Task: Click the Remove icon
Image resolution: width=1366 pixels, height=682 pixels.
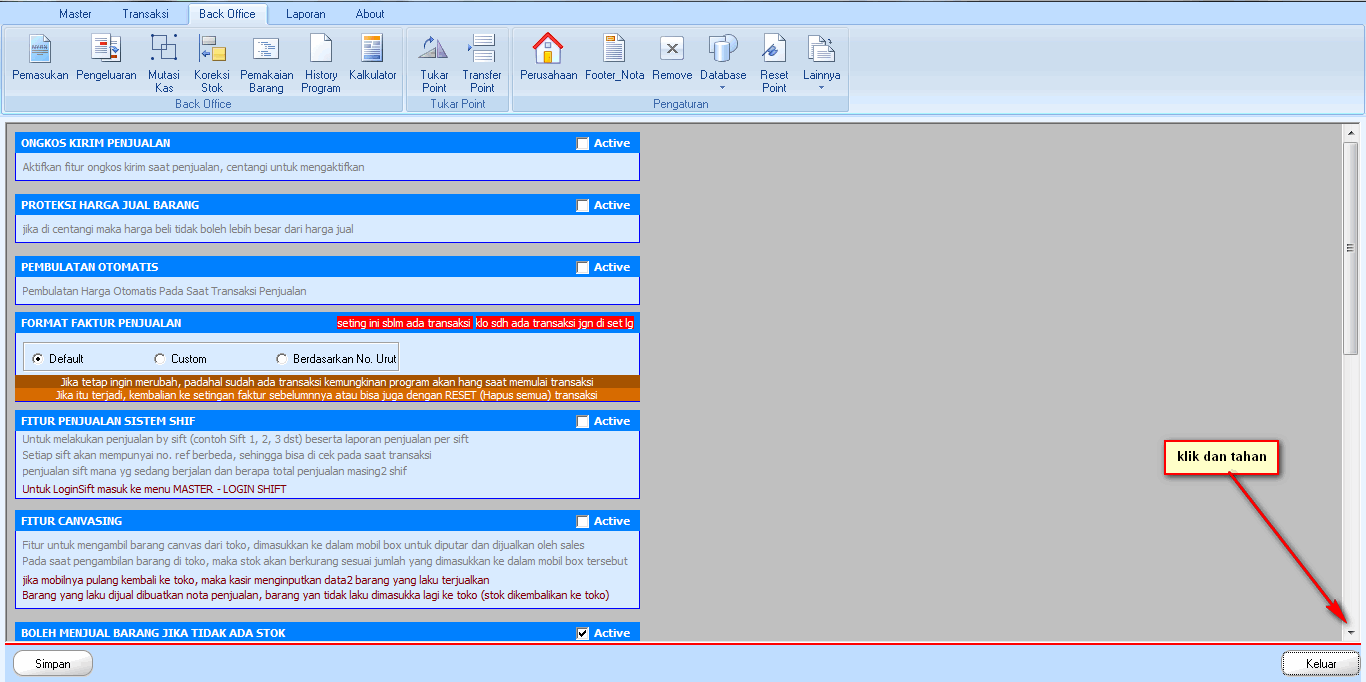Action: [x=672, y=58]
